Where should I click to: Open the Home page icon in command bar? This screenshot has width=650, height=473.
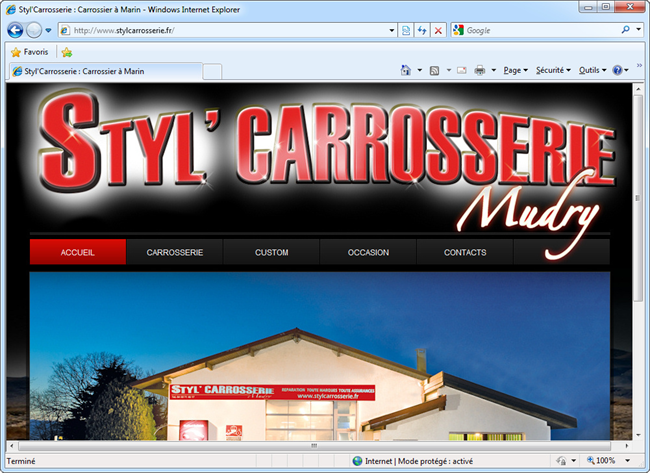[x=405, y=71]
